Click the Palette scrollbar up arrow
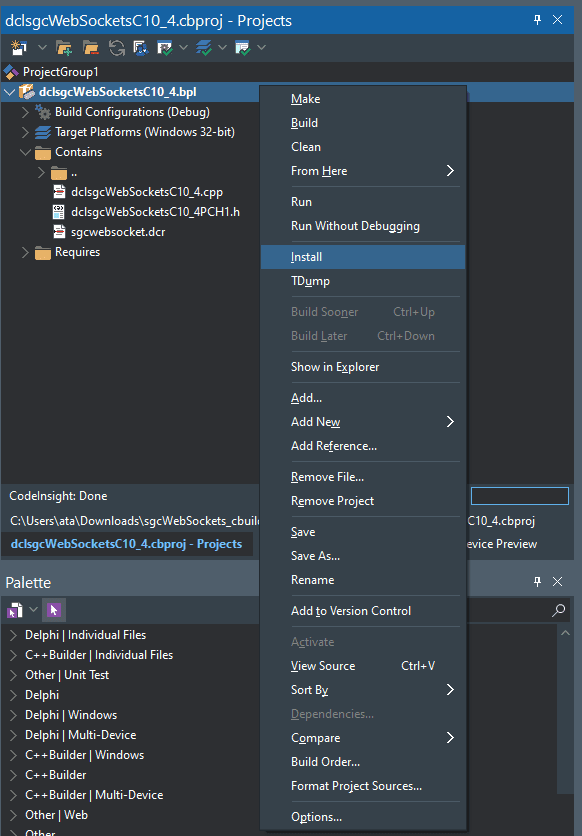 (x=565, y=633)
